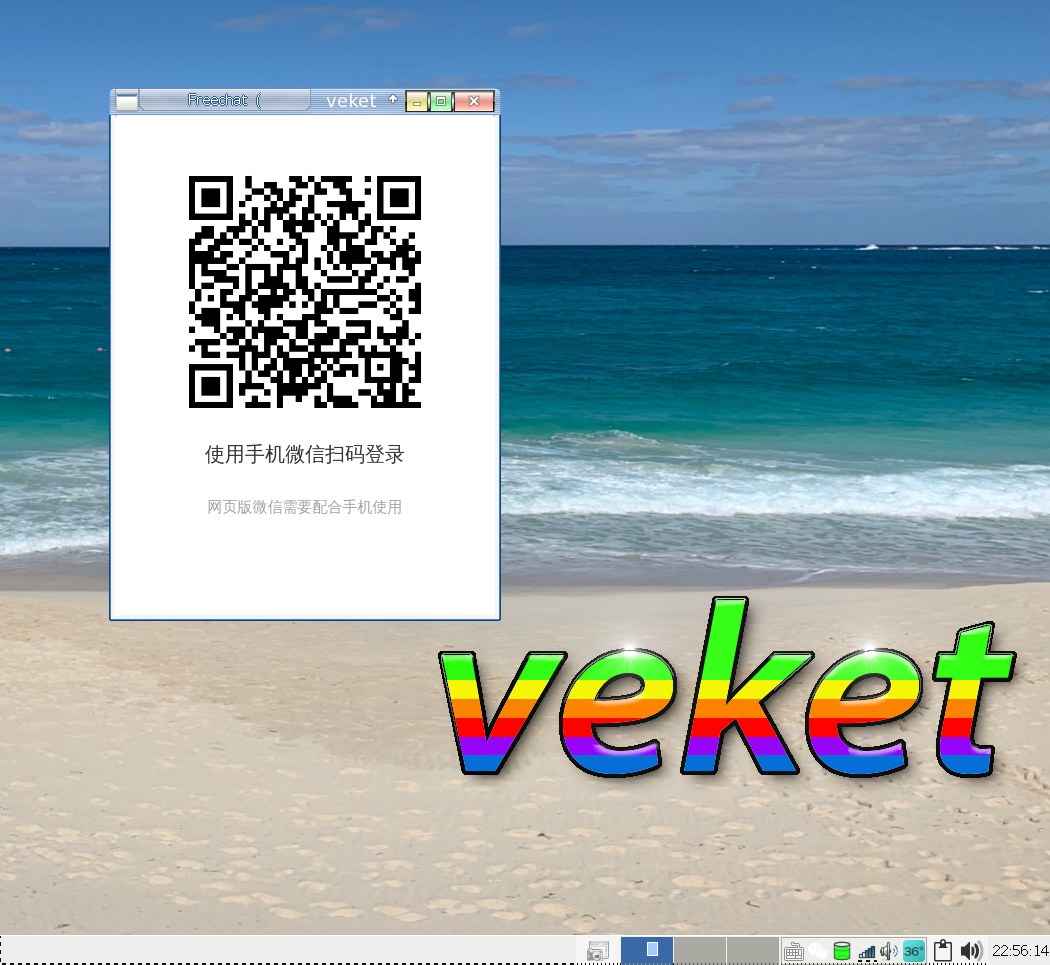Image resolution: width=1050 pixels, height=965 pixels.
Task: Open the network signal tray icon
Action: pyautogui.click(x=867, y=952)
